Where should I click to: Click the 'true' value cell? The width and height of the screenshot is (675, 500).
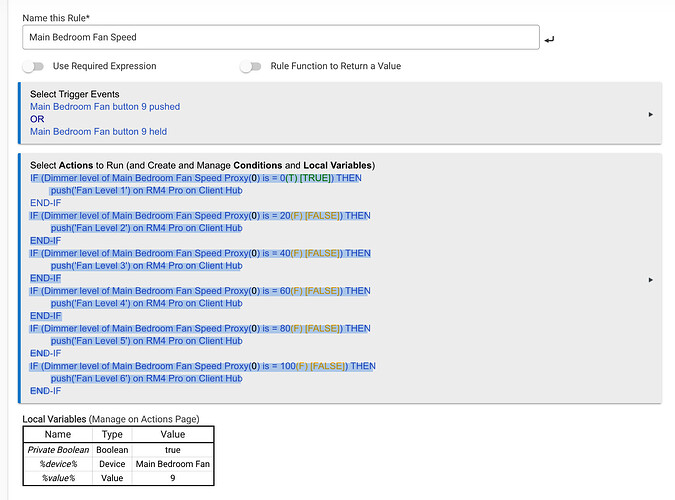(x=173, y=450)
